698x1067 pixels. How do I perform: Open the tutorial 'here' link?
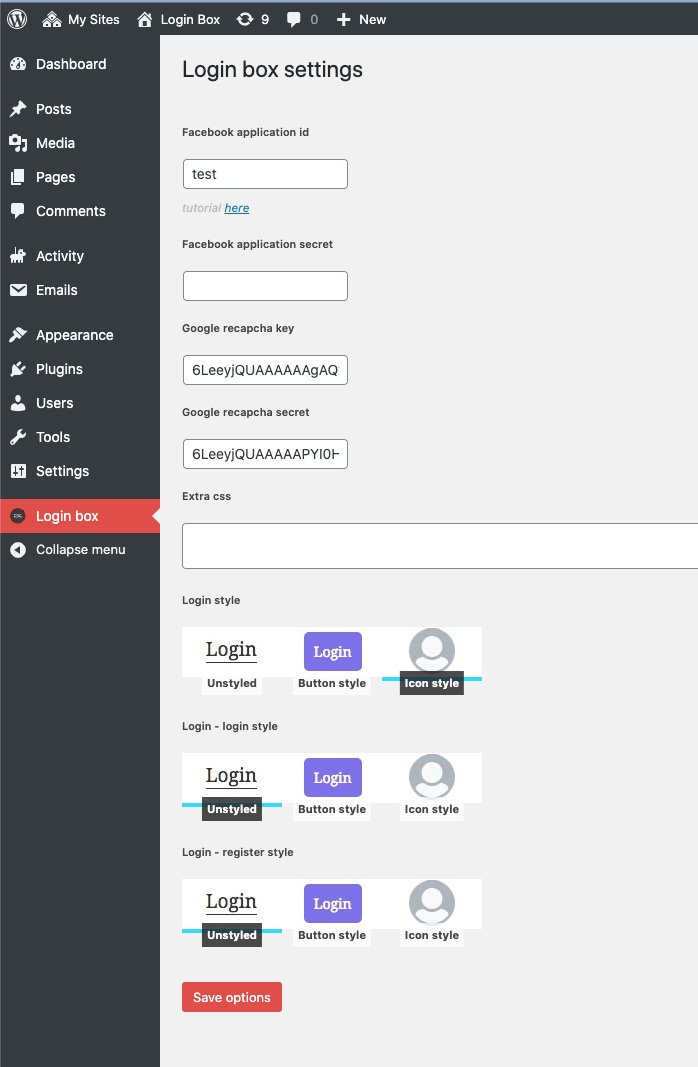(237, 208)
